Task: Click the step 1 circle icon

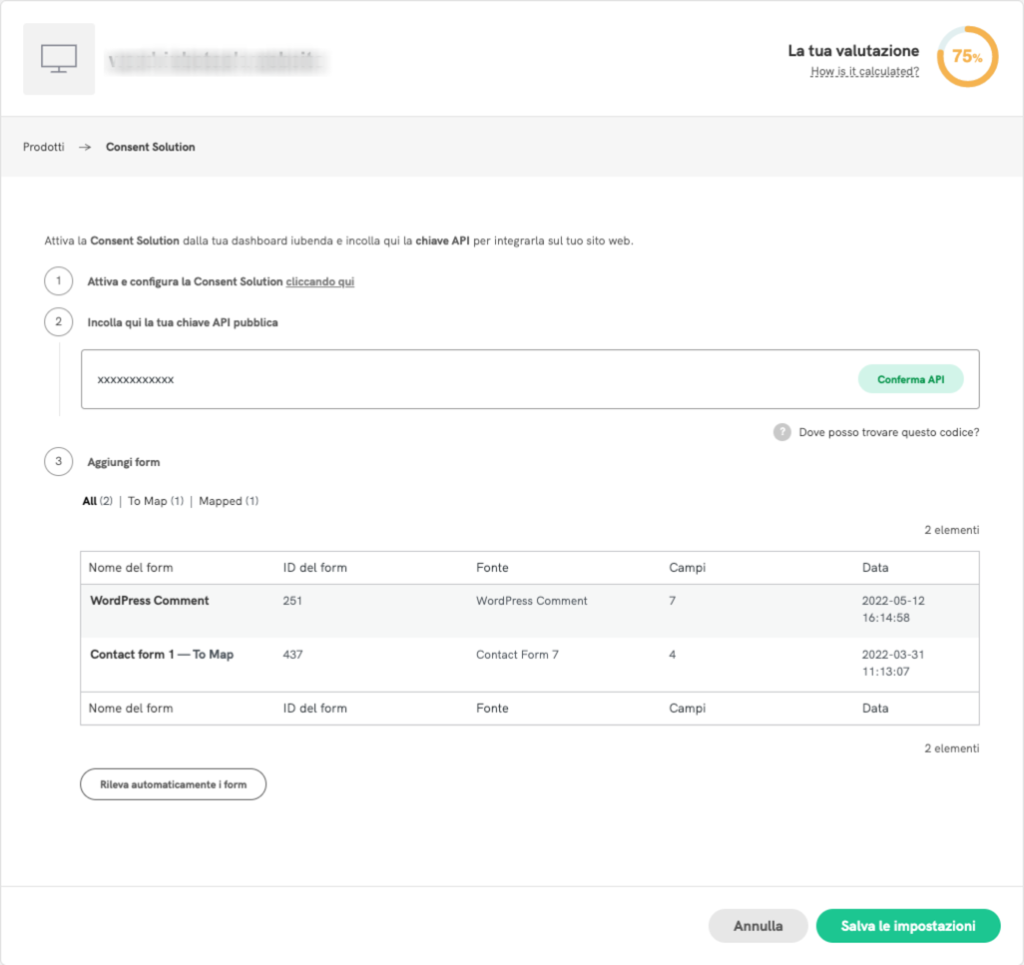Action: point(59,282)
